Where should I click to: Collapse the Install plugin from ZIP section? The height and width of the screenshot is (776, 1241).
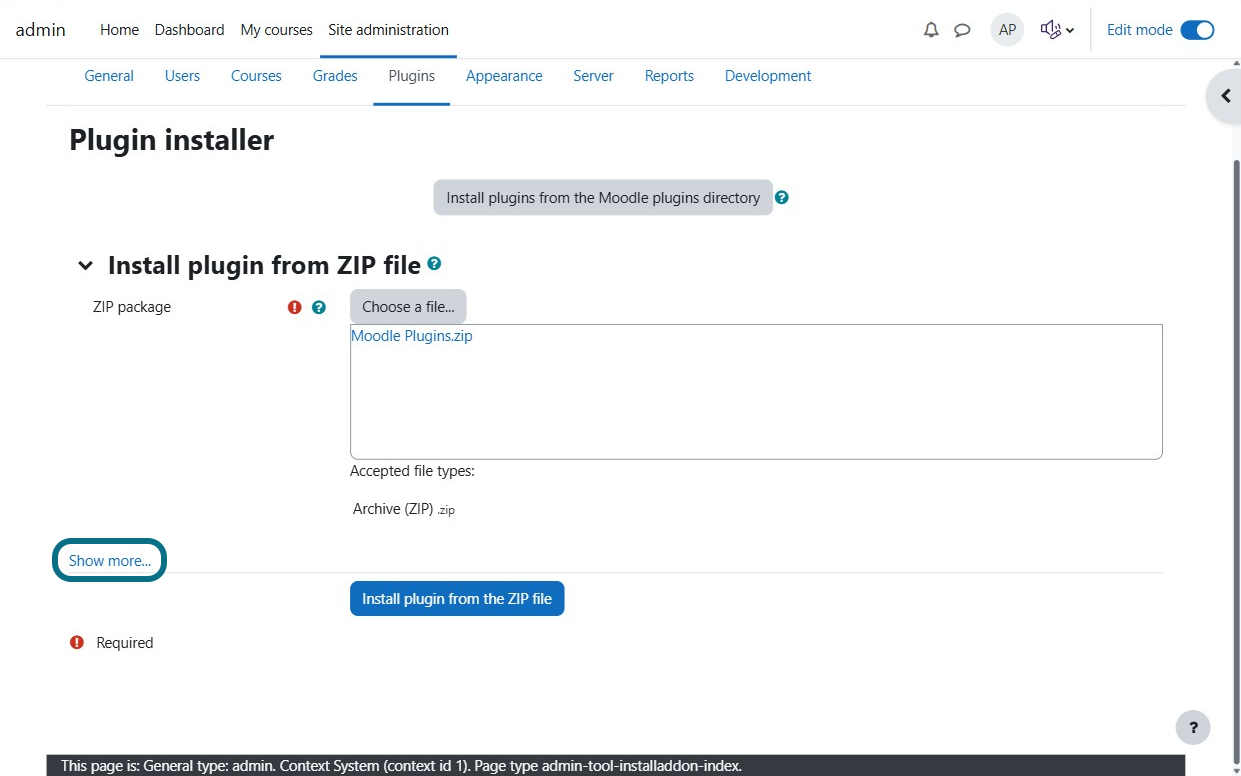point(86,266)
